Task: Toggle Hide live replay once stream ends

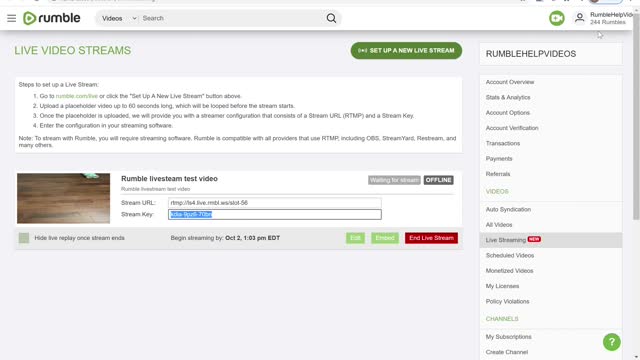Action: (24, 238)
